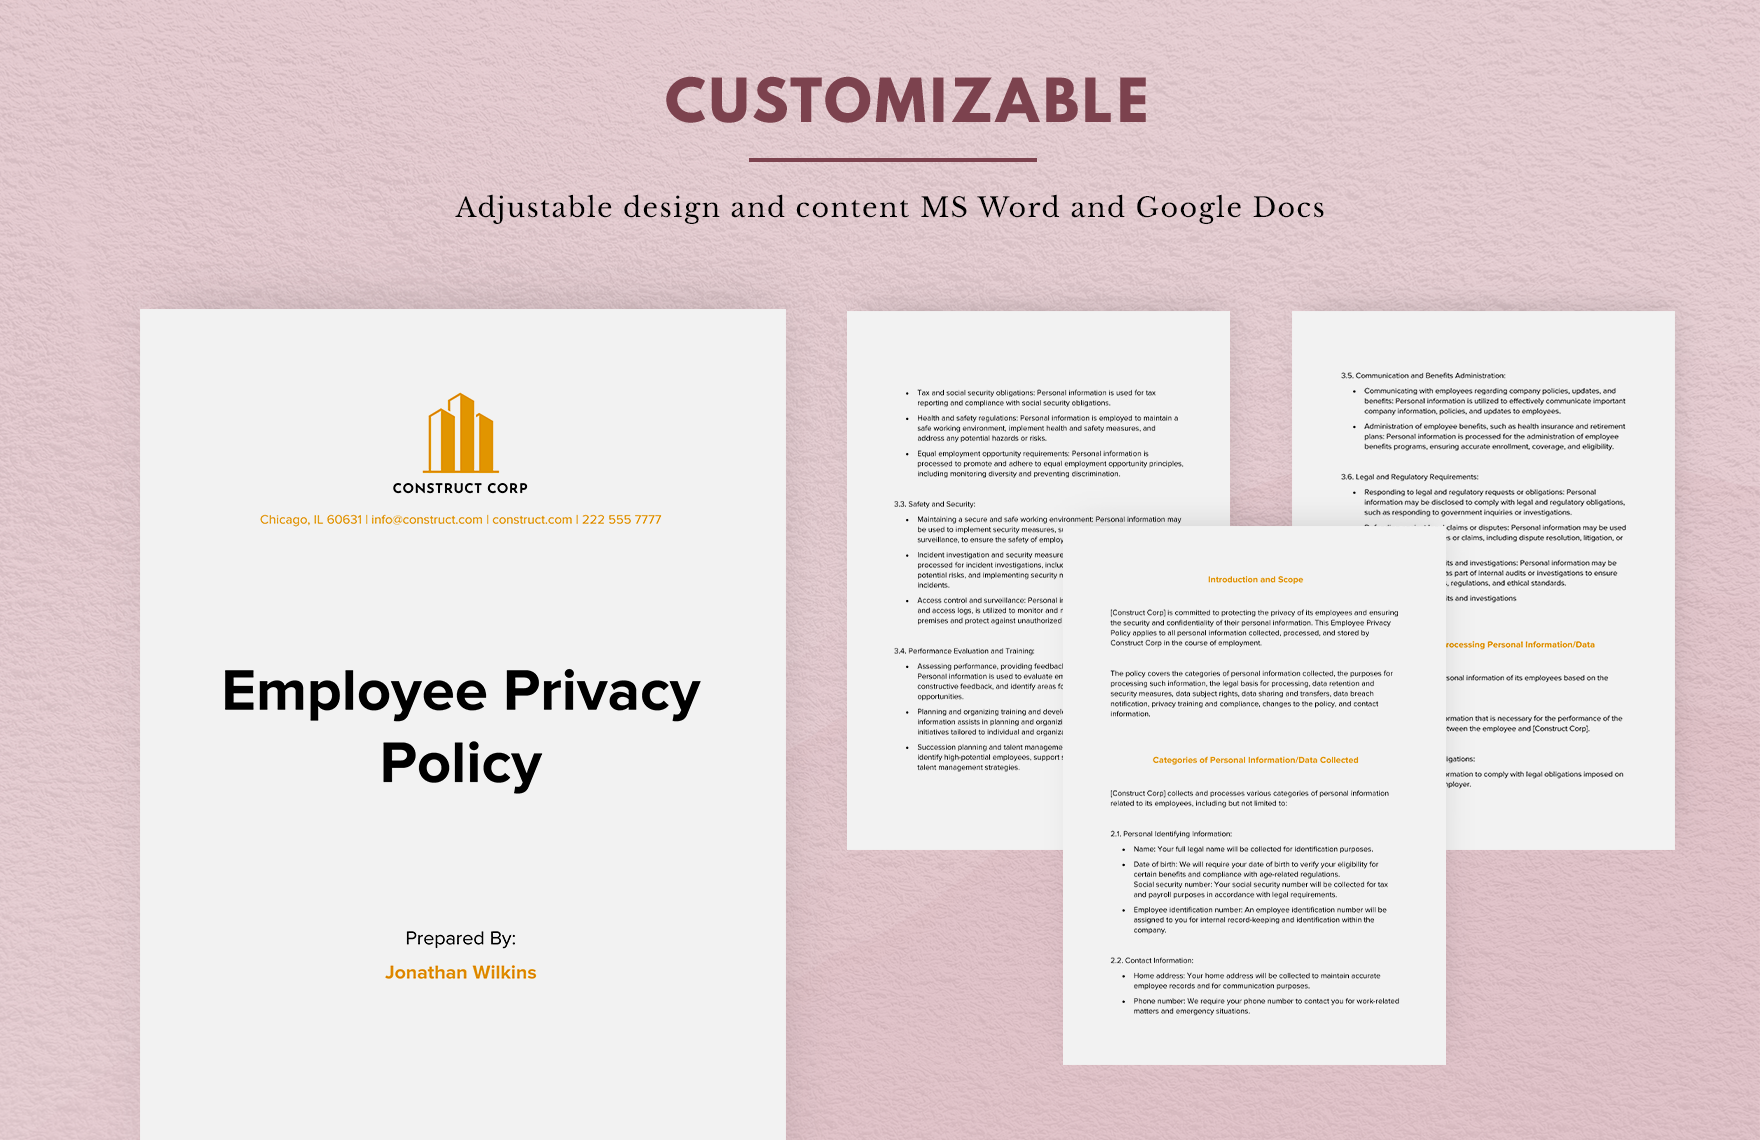Click the '2.1. Personal Identifying Information:' subheading
The height and width of the screenshot is (1140, 1760).
coord(1171,833)
